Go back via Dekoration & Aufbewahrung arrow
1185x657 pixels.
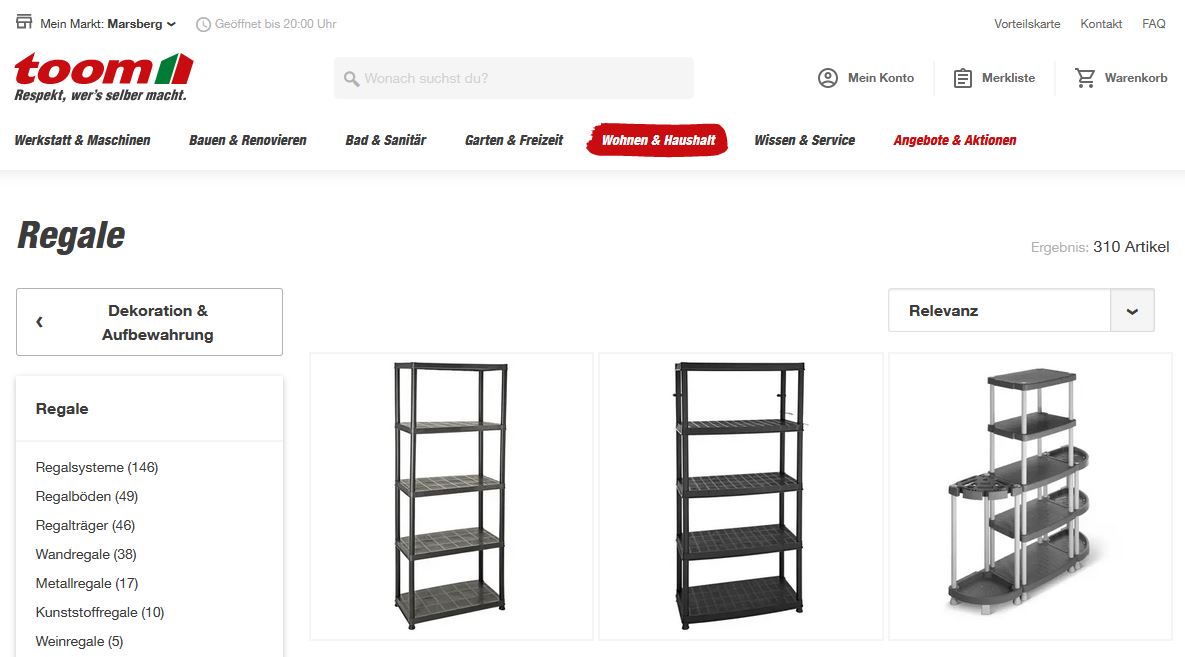coord(39,322)
